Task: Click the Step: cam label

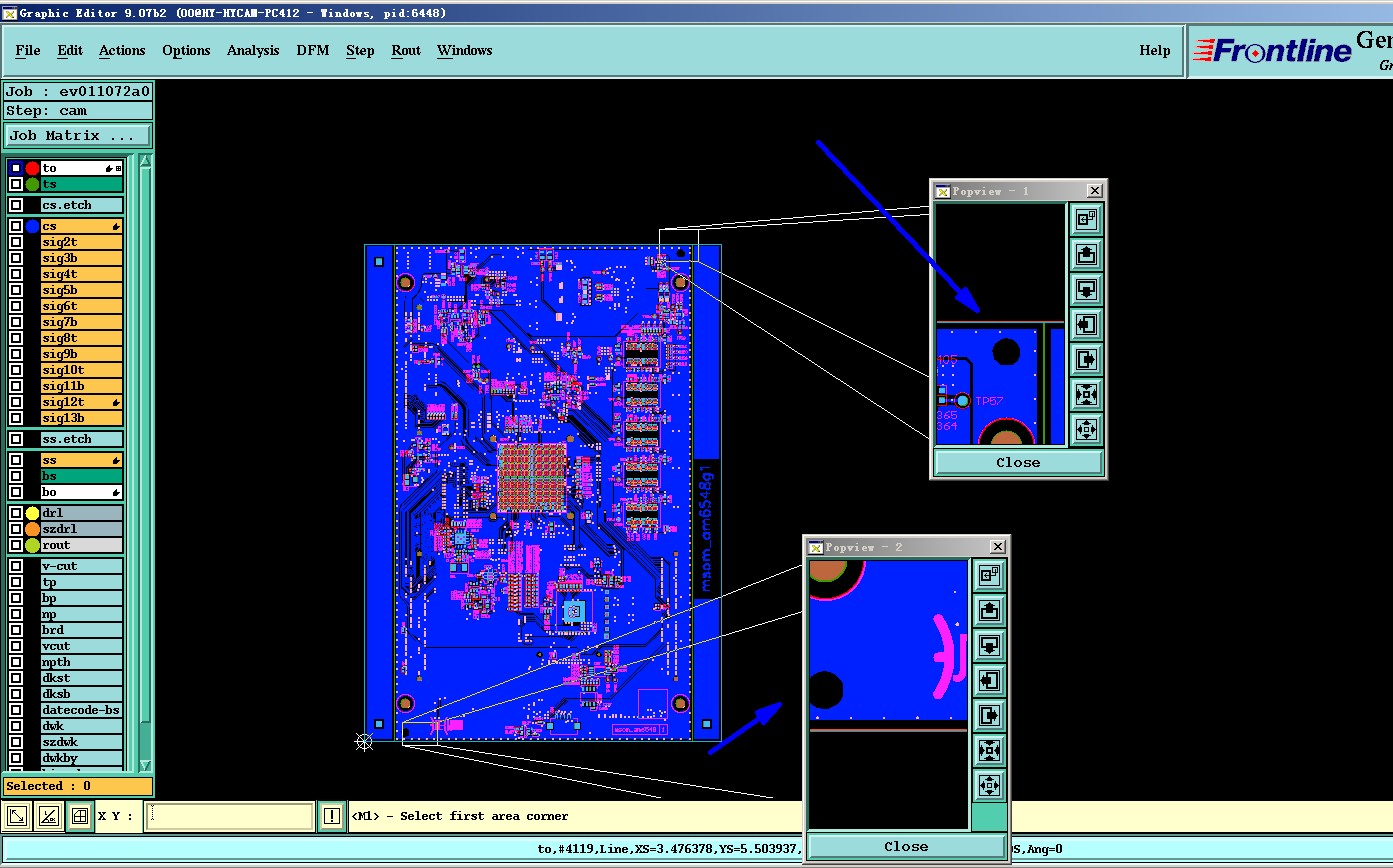Action: click(78, 111)
